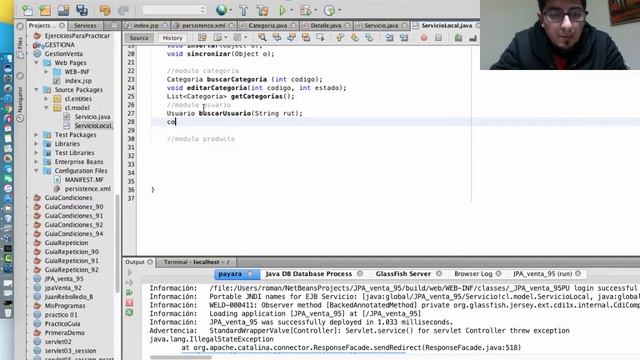The height and width of the screenshot is (360, 640).
Task: Switch to the Services panel tab
Action: pos(85,25)
